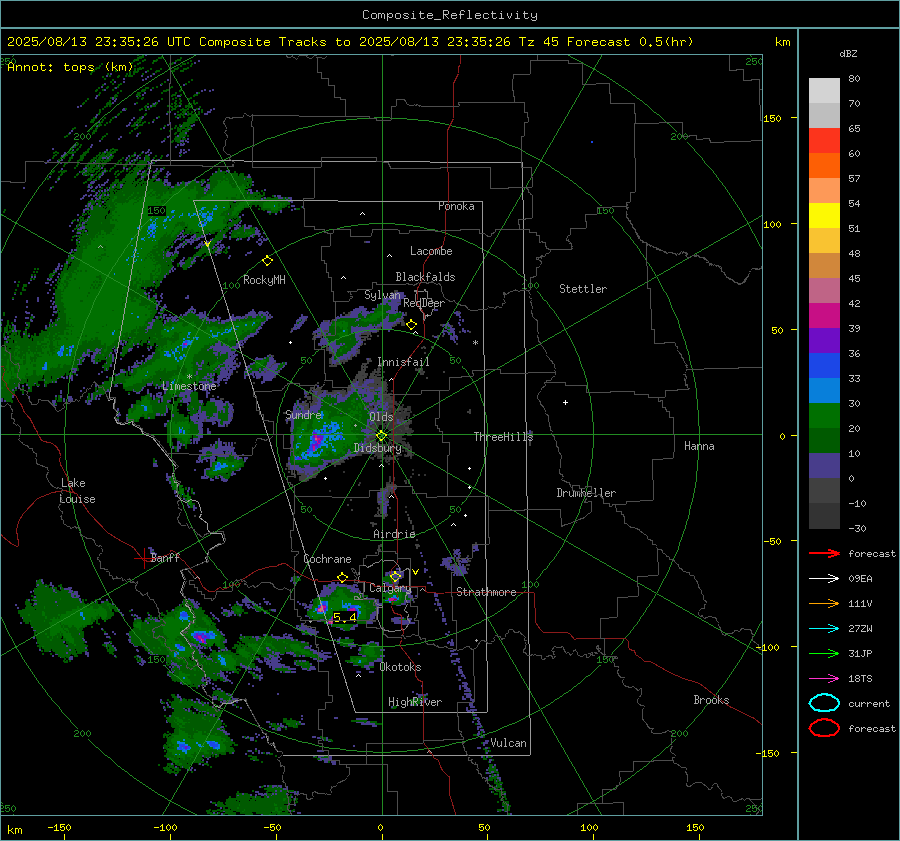Click the green 31JP track arrow
900x841 pixels.
(x=824, y=653)
